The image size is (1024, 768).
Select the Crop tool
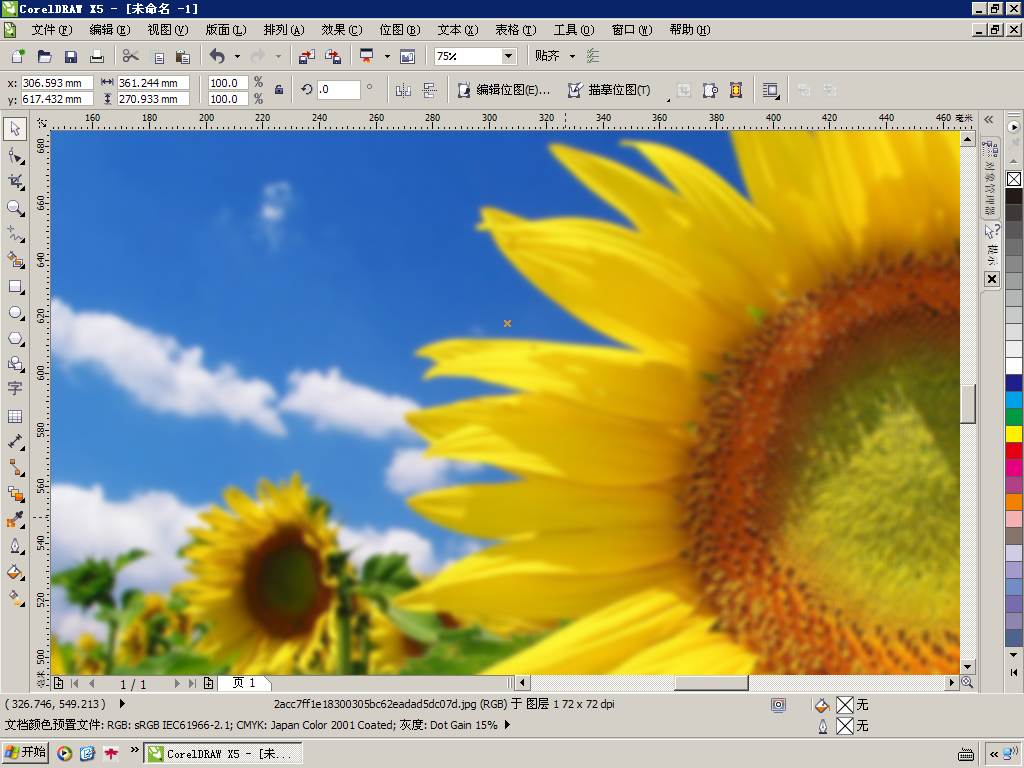coord(15,182)
